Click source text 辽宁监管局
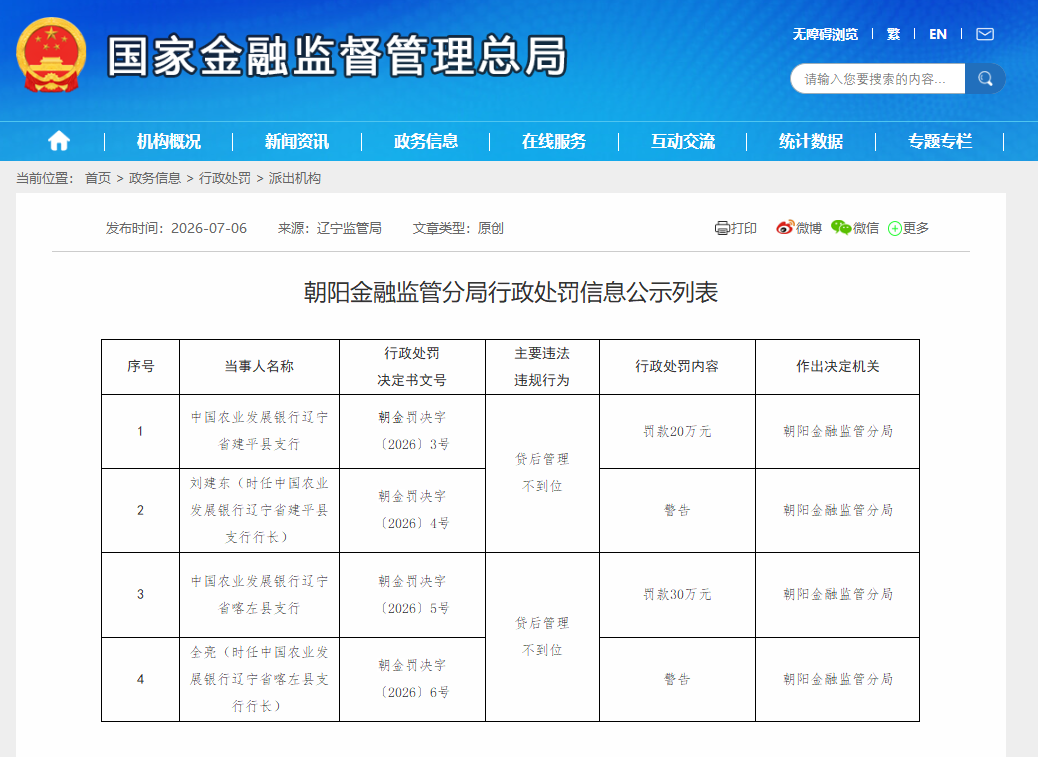 coord(349,228)
